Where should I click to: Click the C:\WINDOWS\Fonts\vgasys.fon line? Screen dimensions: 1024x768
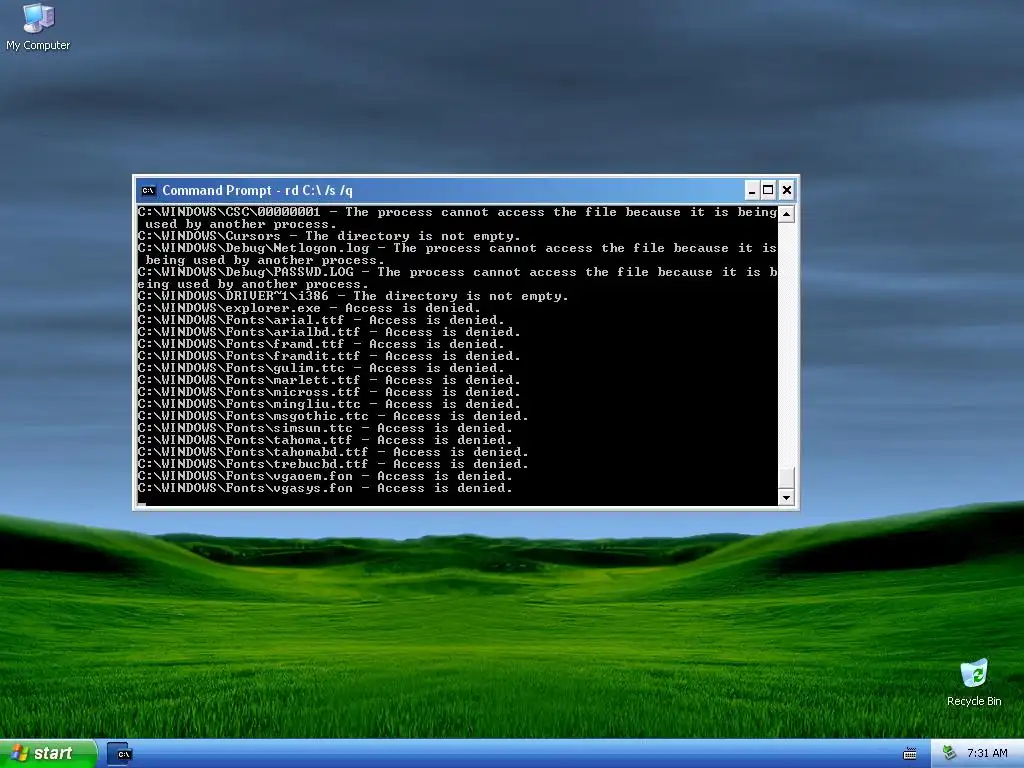325,488
